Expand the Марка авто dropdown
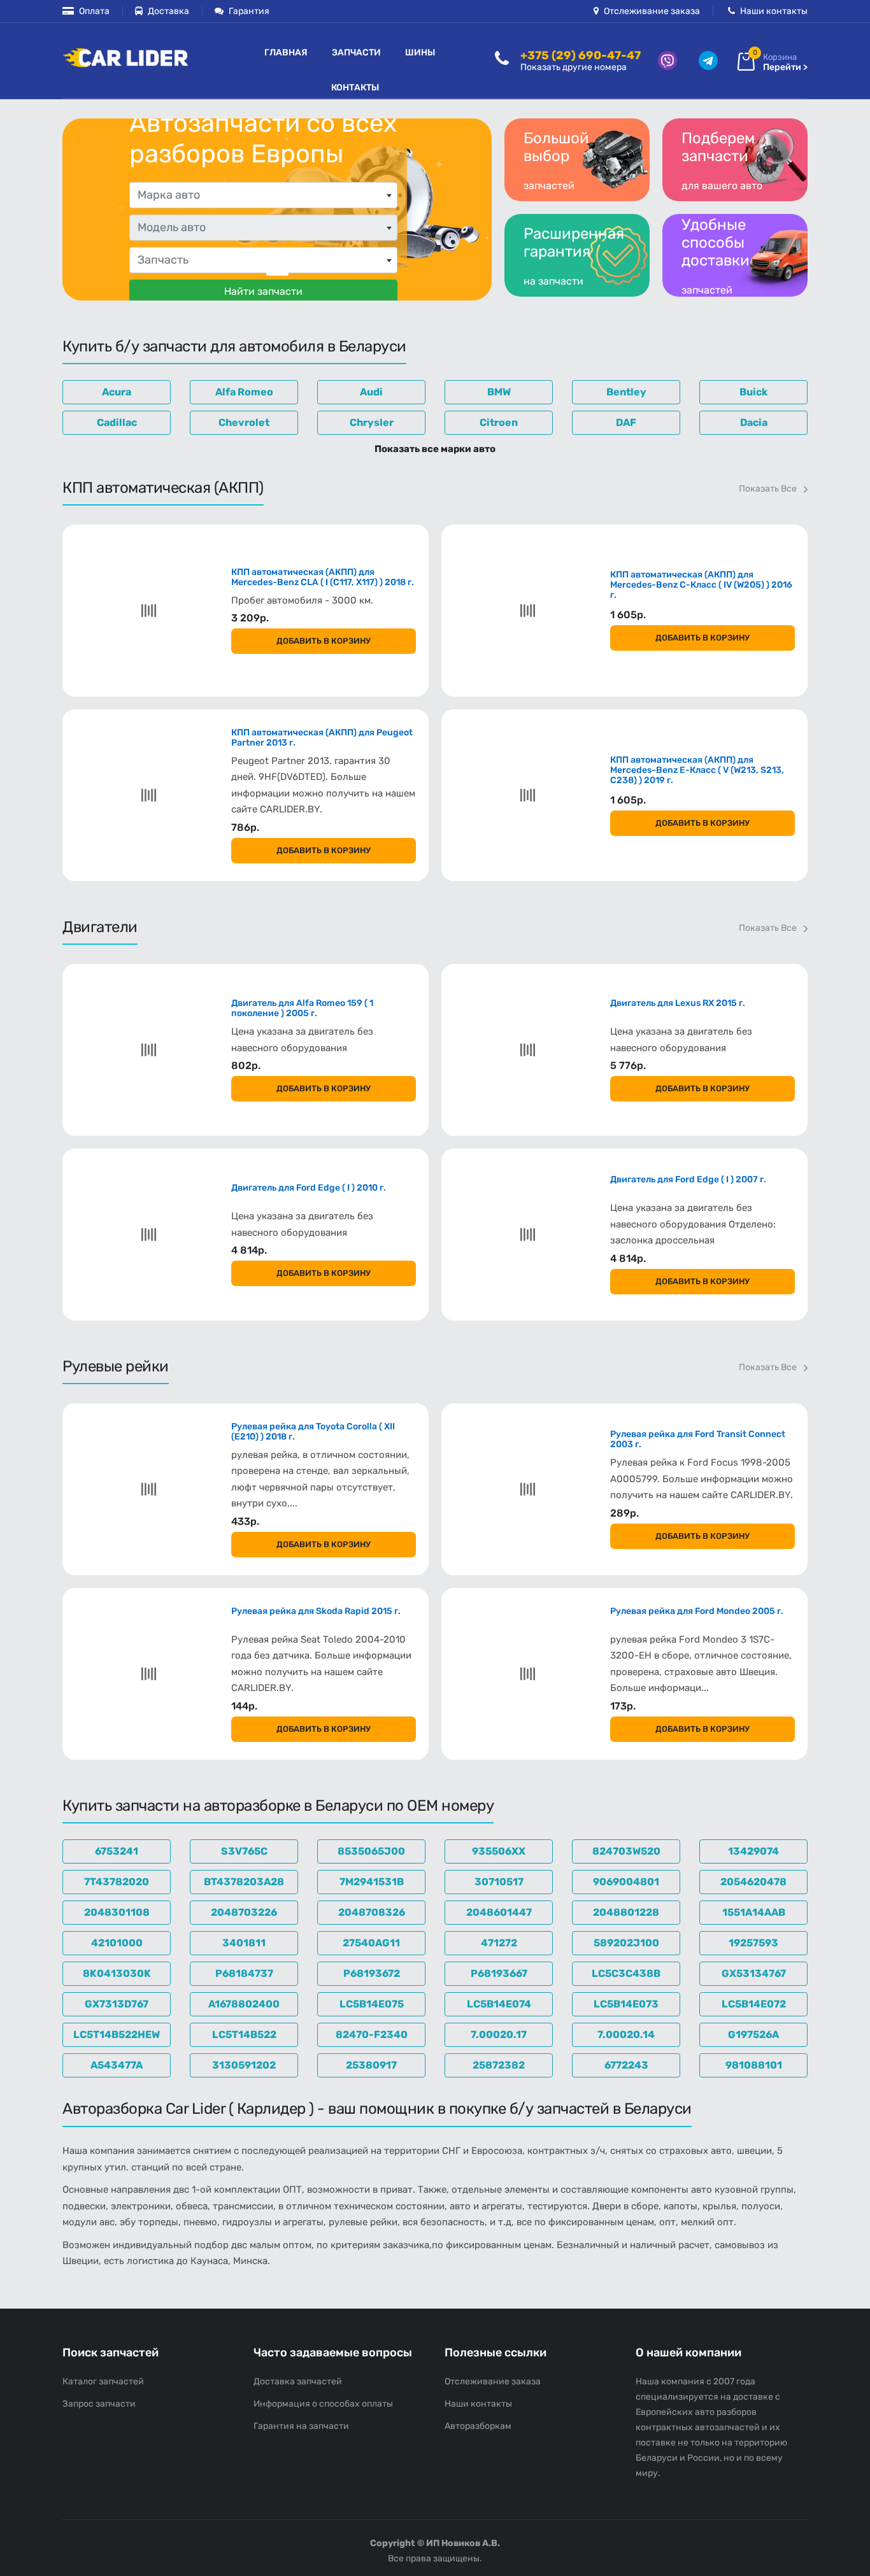Screen dimensions: 870x2576 [263, 195]
